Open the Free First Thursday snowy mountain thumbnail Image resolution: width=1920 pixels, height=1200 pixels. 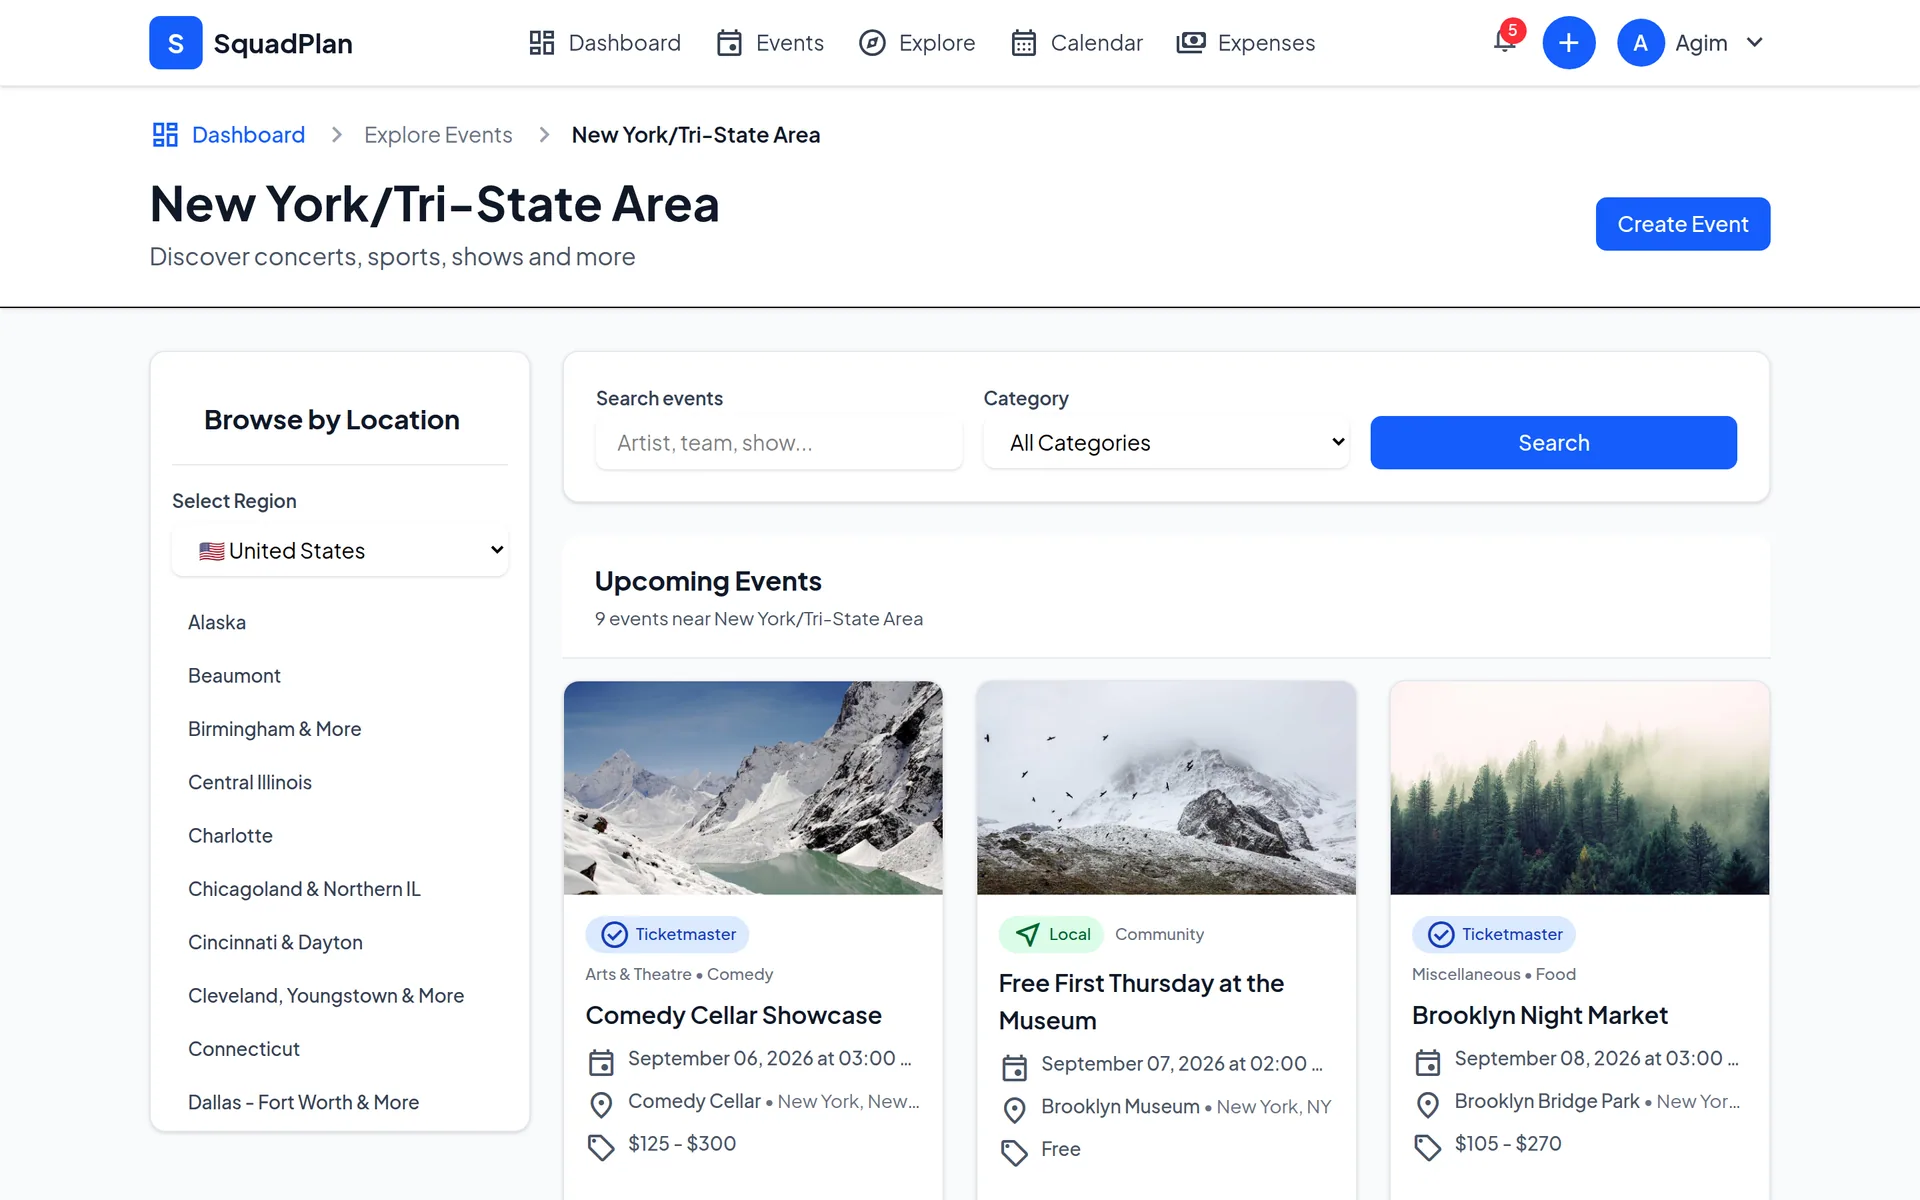point(1166,788)
